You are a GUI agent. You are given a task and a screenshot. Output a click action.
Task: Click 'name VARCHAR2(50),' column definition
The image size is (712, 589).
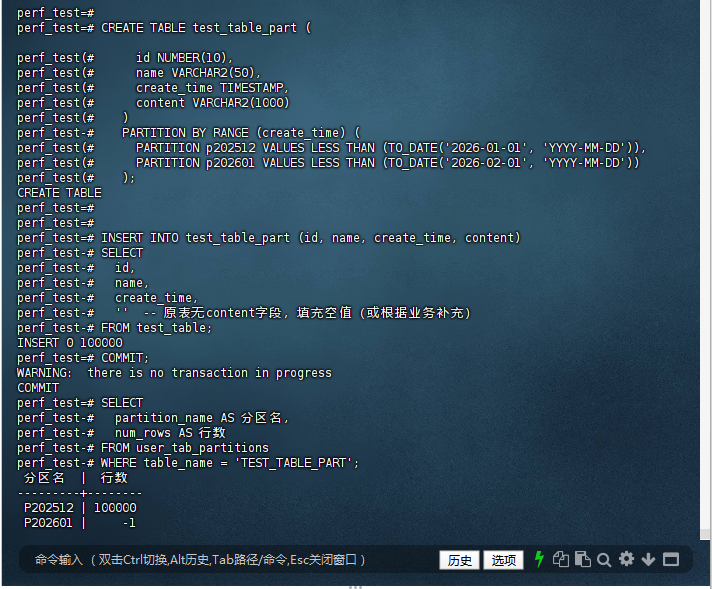pyautogui.click(x=198, y=73)
